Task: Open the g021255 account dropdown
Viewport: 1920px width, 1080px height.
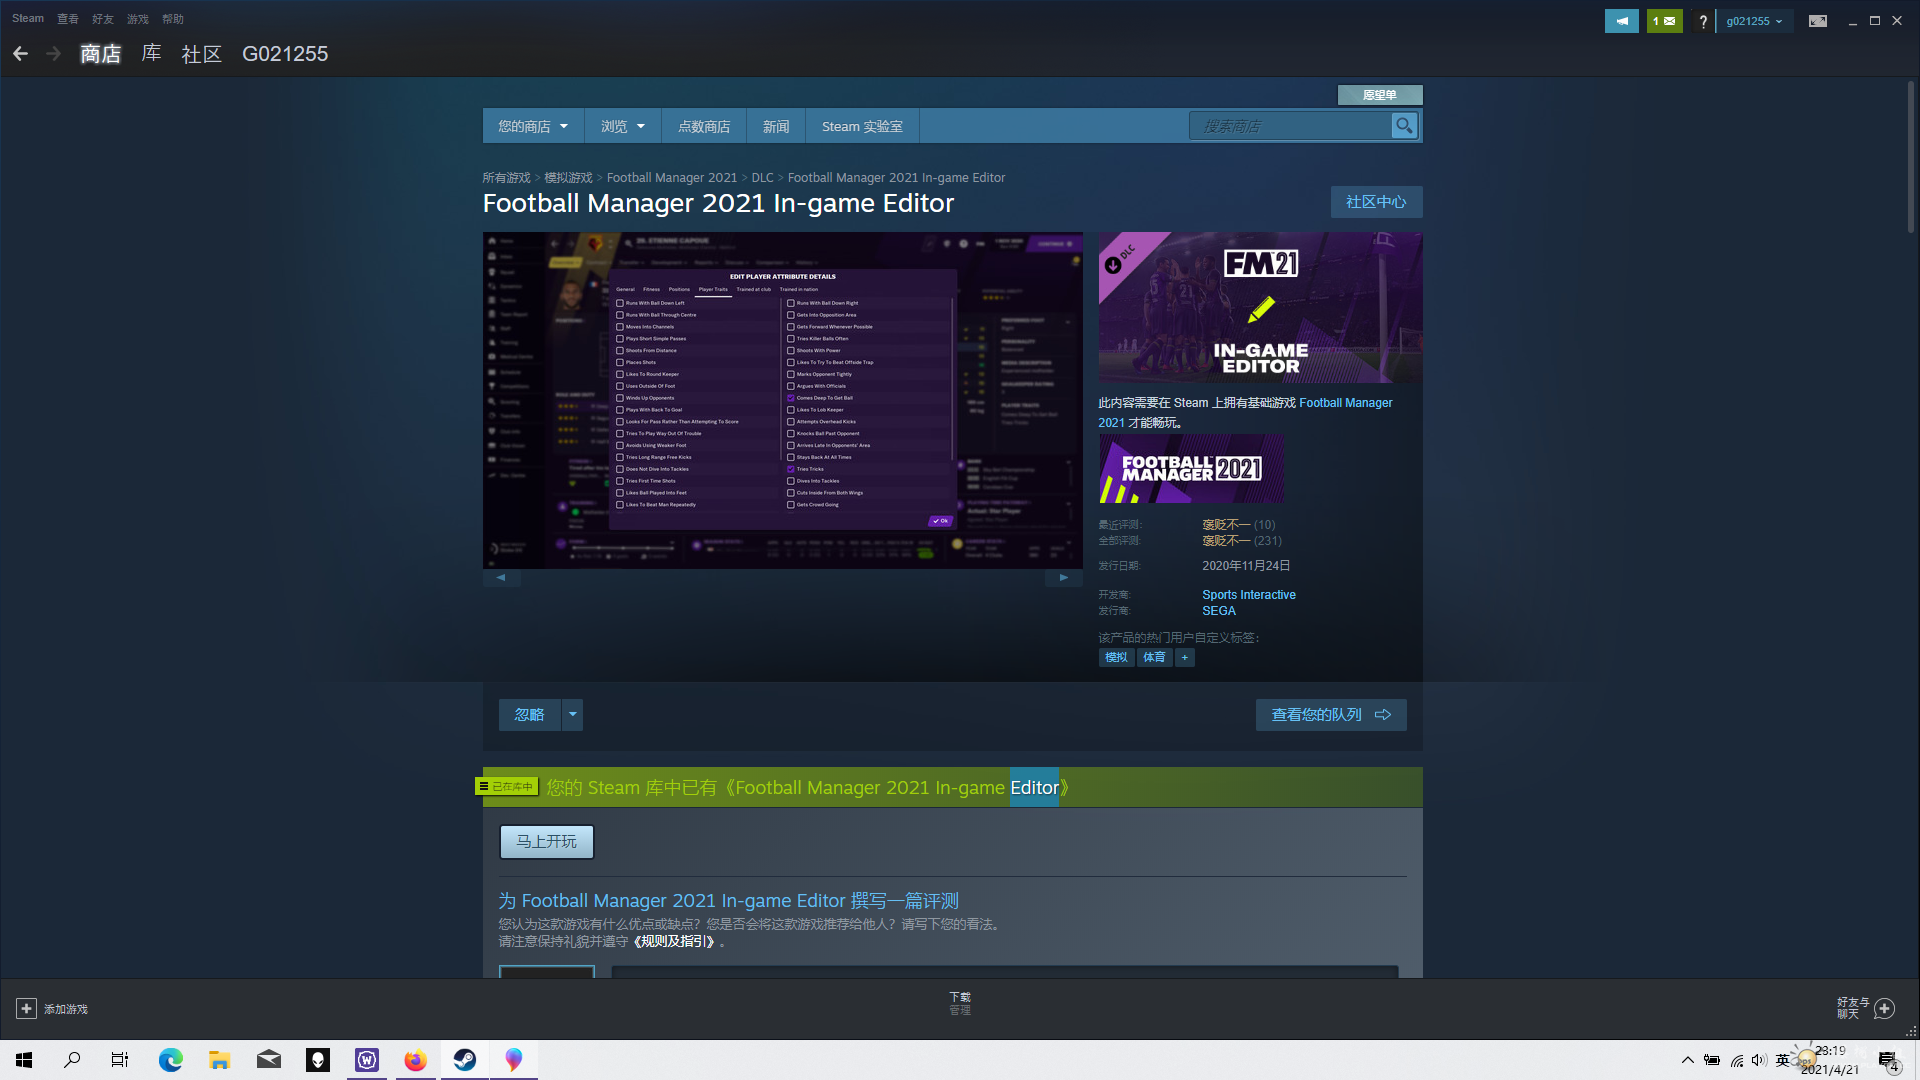Action: (1754, 21)
